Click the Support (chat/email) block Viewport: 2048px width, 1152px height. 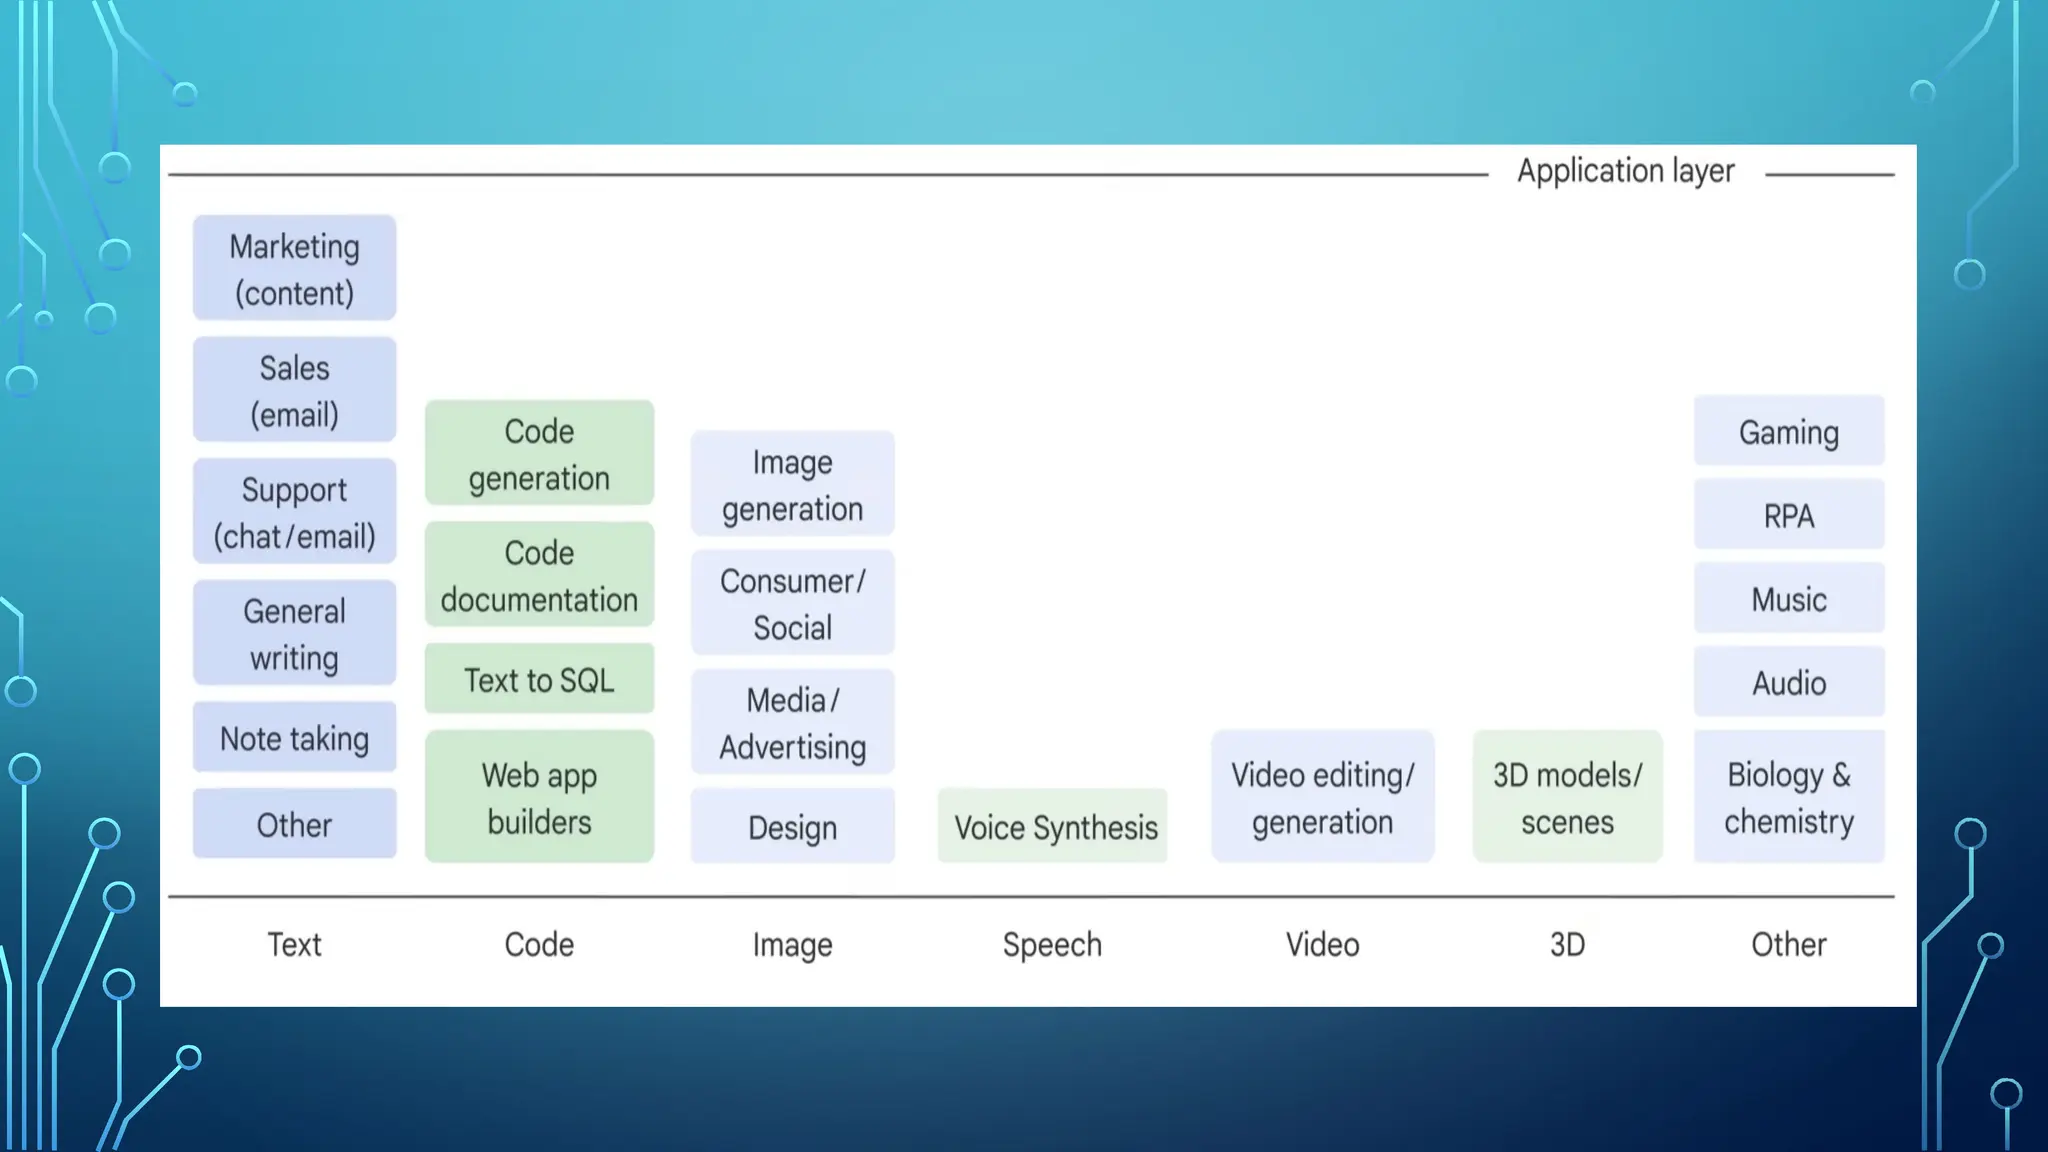[294, 512]
